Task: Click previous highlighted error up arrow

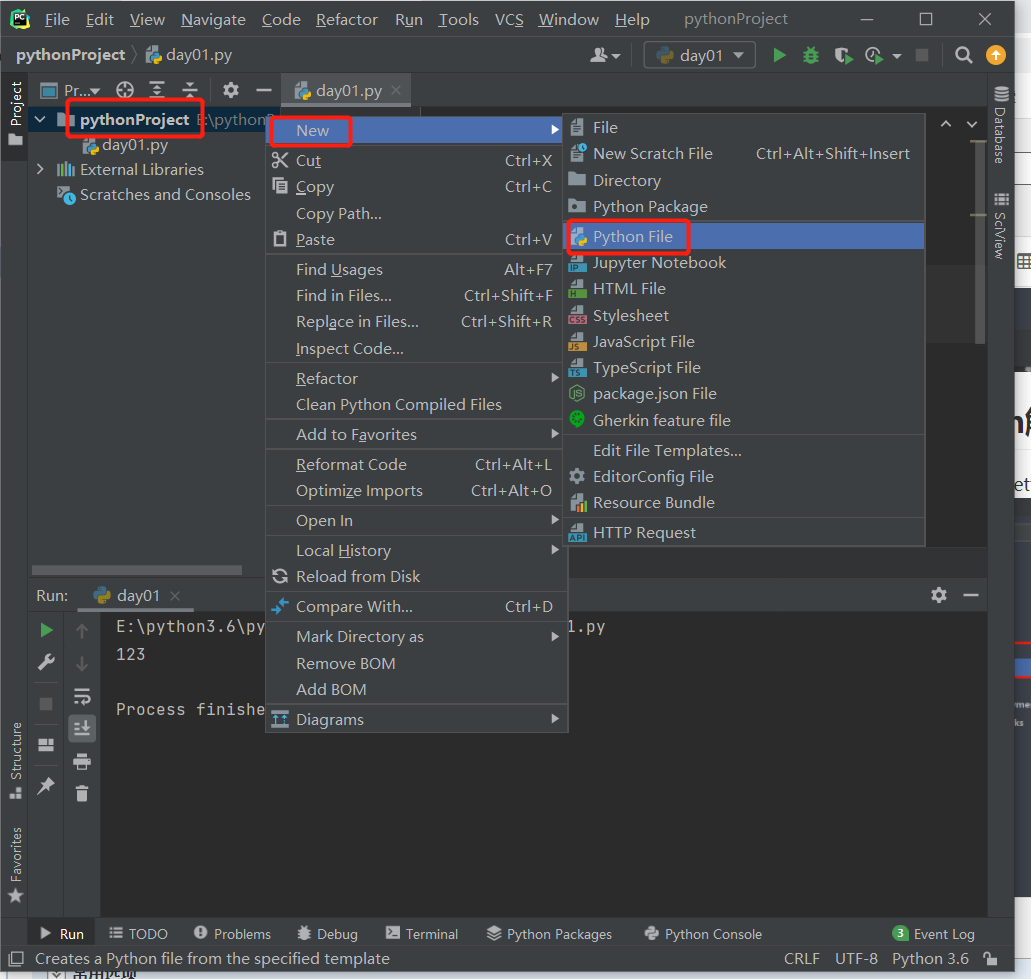Action: [x=945, y=124]
